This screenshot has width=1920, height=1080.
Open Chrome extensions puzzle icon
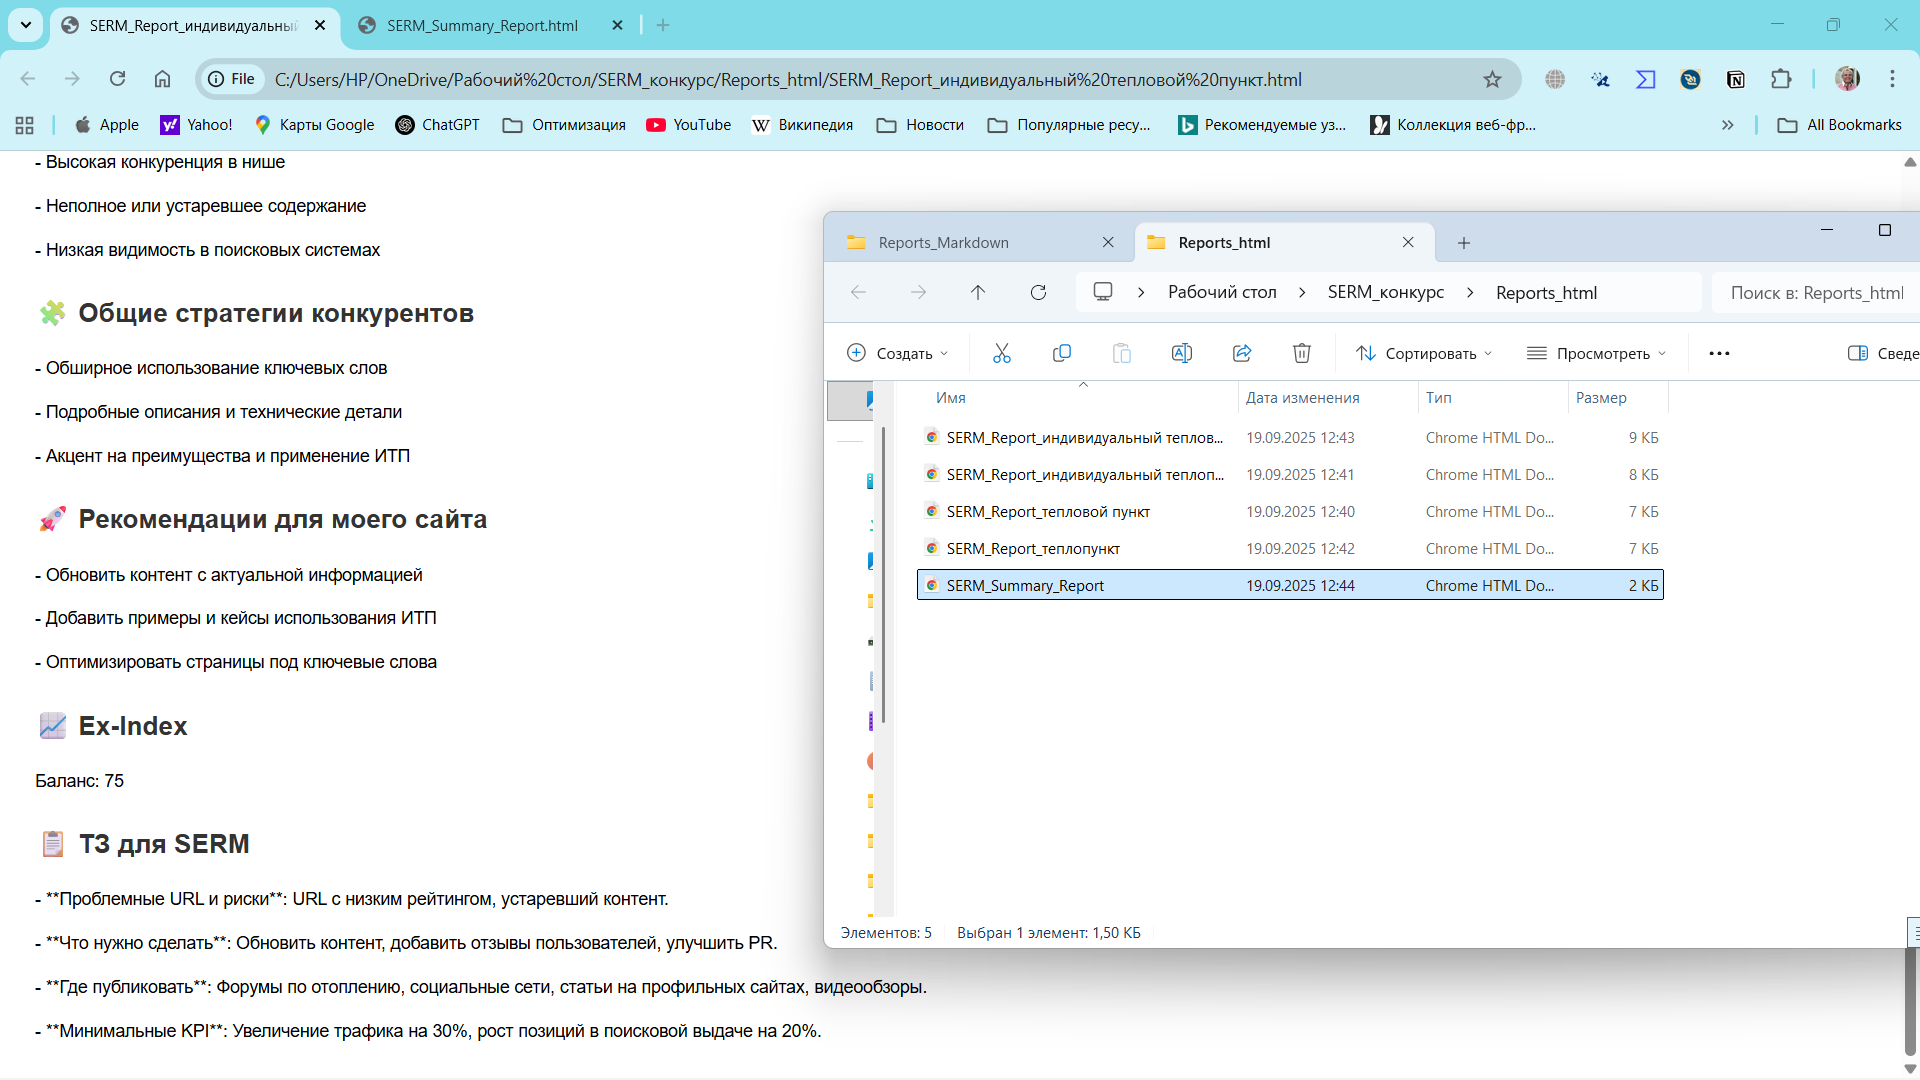pos(1781,79)
